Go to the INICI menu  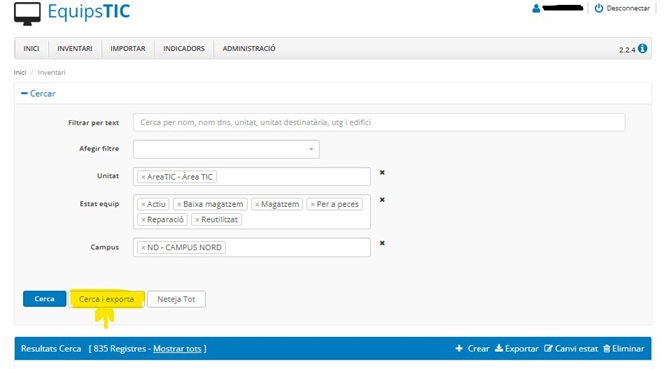coord(31,48)
